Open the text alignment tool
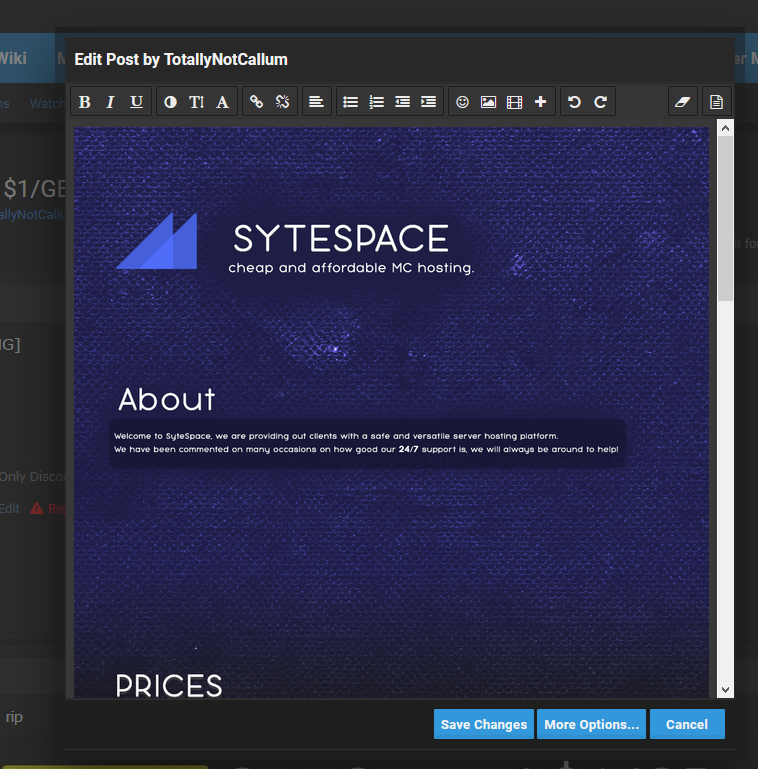Viewport: 758px width, 769px height. 316,102
